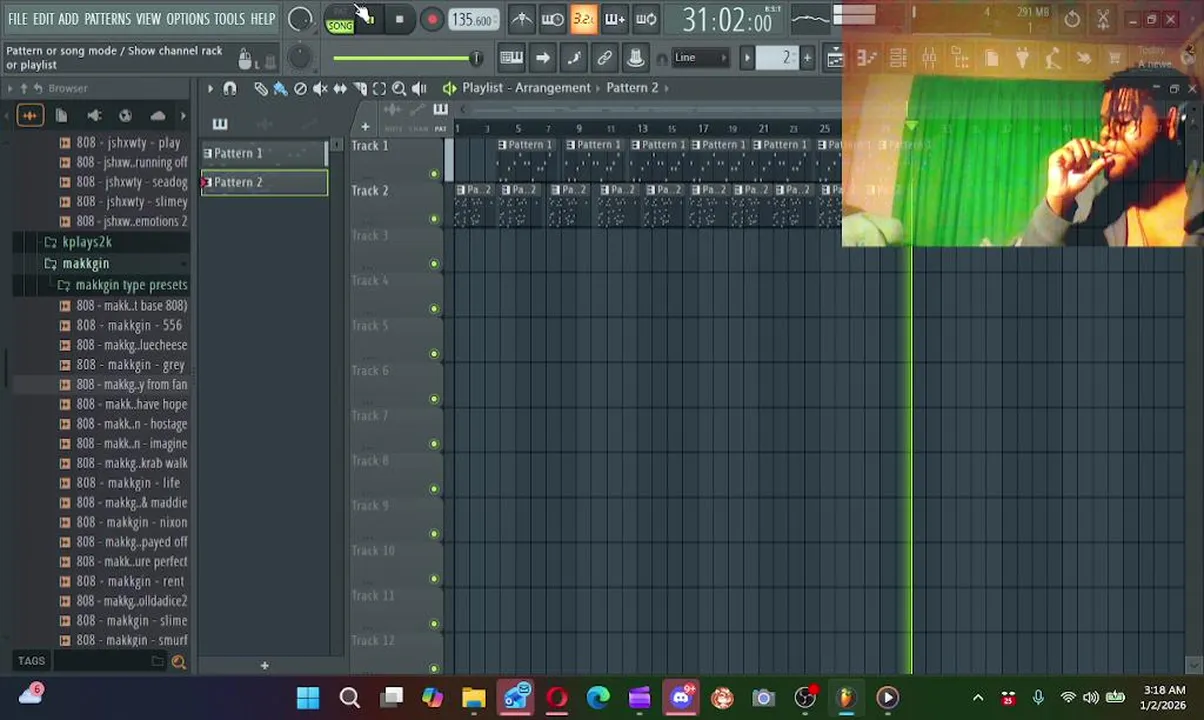Select the playlist Paint brush tool
The width and height of the screenshot is (1204, 720).
point(280,89)
